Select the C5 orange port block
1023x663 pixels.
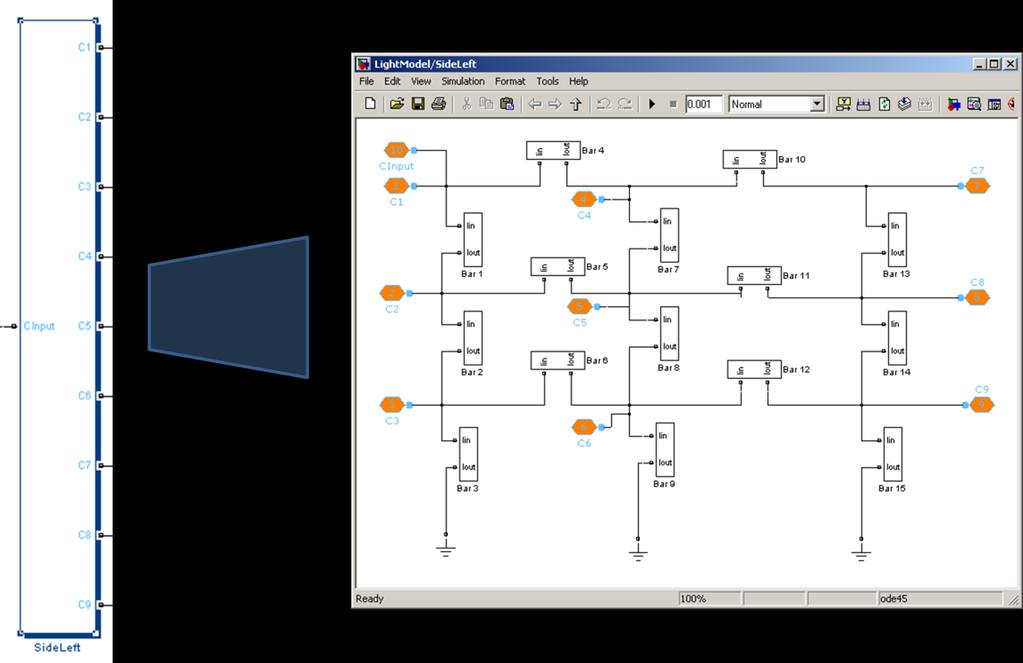579,306
